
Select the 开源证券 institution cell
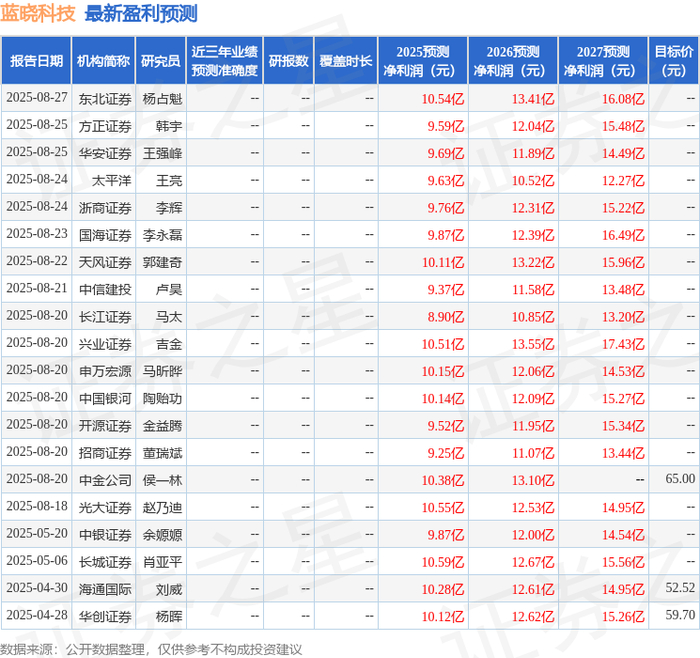tap(105, 426)
